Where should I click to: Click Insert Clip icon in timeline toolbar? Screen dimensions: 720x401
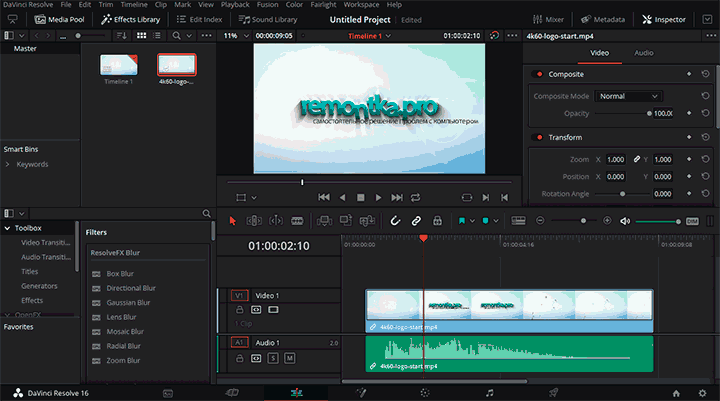tap(324, 221)
